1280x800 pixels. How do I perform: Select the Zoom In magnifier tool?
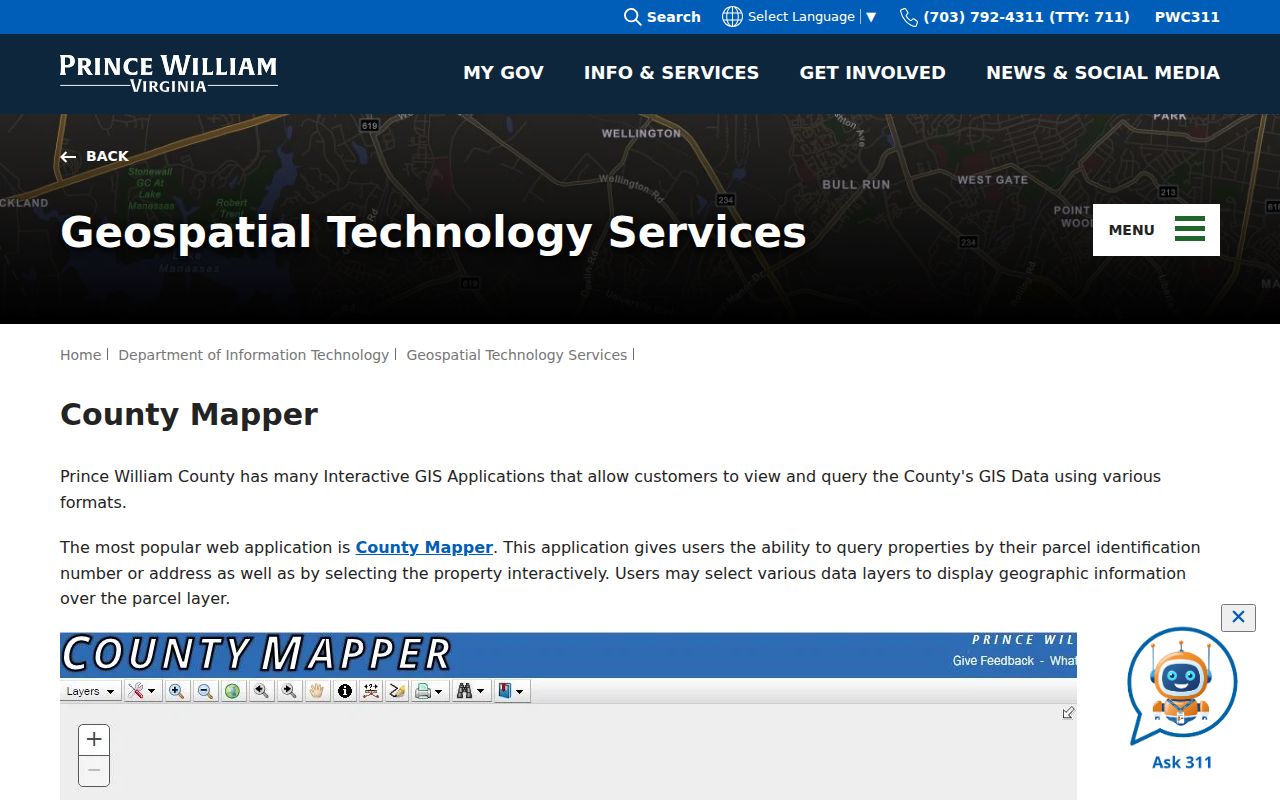[177, 691]
